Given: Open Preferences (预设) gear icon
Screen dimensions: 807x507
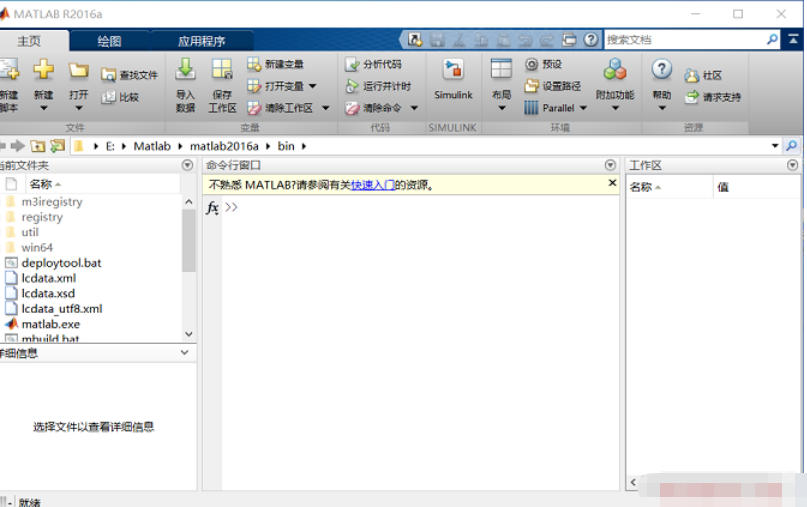Looking at the screenshot, I should (x=531, y=64).
